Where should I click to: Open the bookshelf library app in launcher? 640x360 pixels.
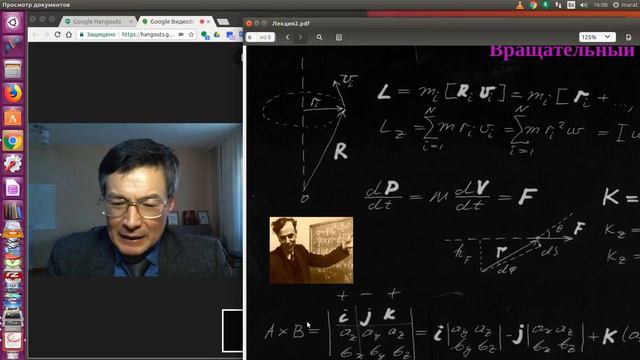pos(13,212)
